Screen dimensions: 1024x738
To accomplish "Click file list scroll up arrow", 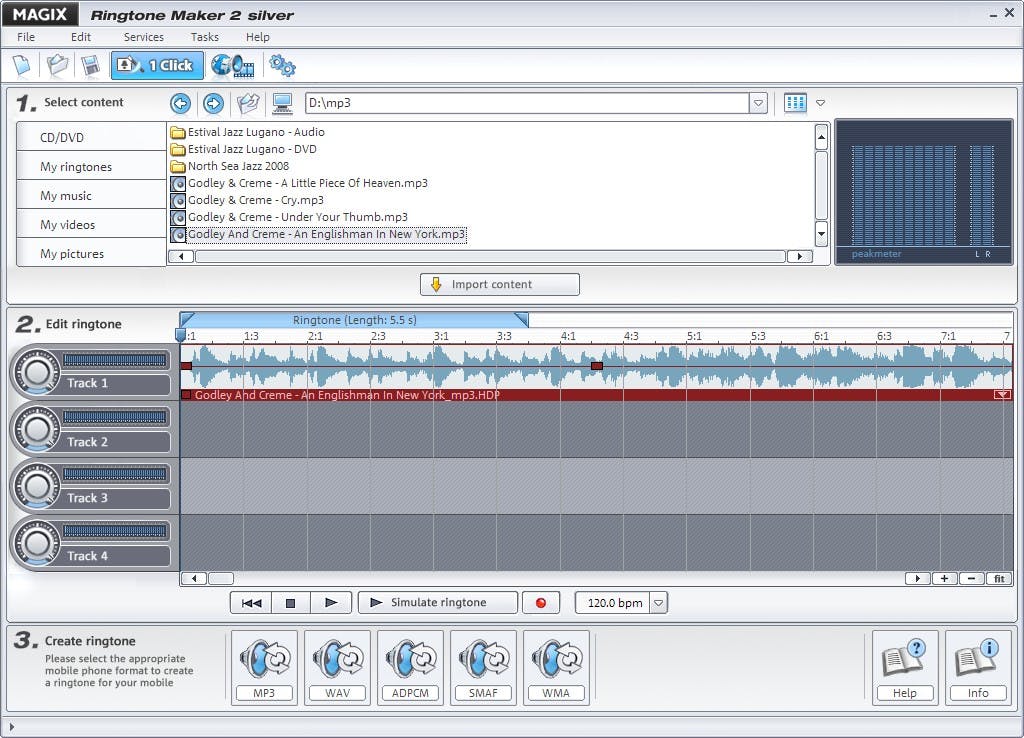I will [822, 137].
